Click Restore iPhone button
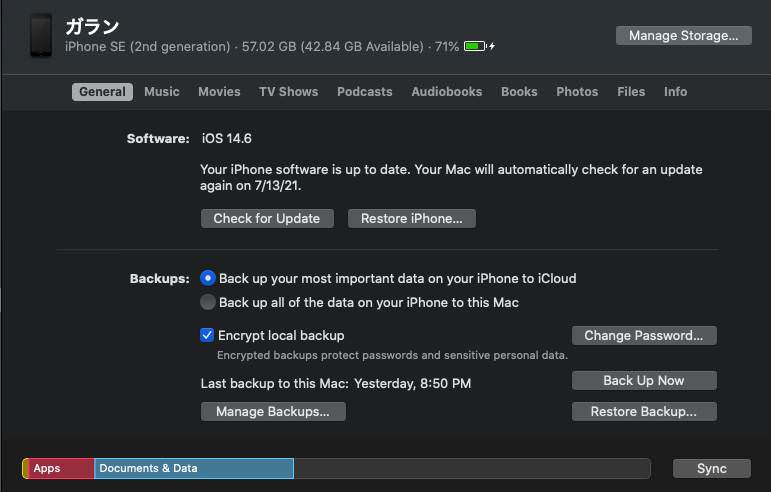 coord(412,219)
